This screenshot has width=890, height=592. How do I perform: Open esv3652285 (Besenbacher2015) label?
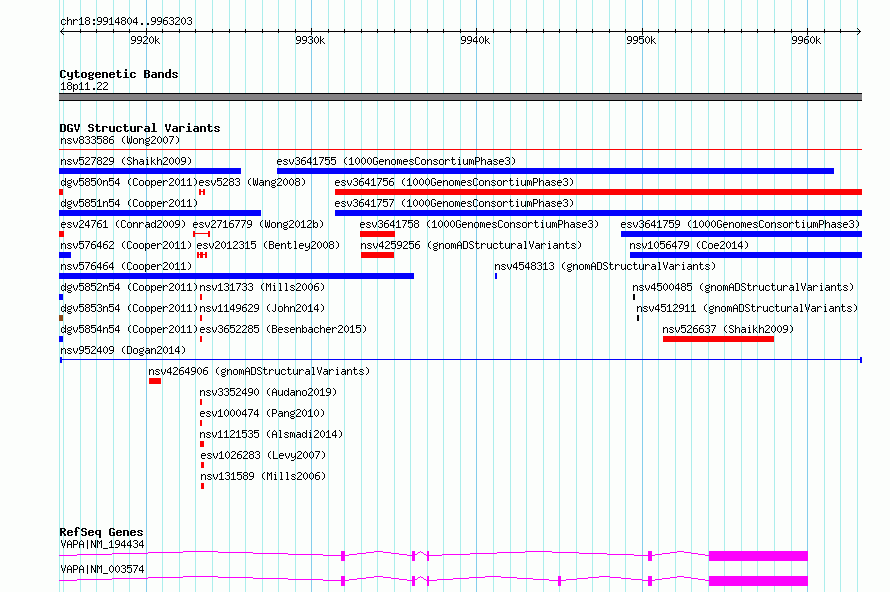[x=283, y=329]
